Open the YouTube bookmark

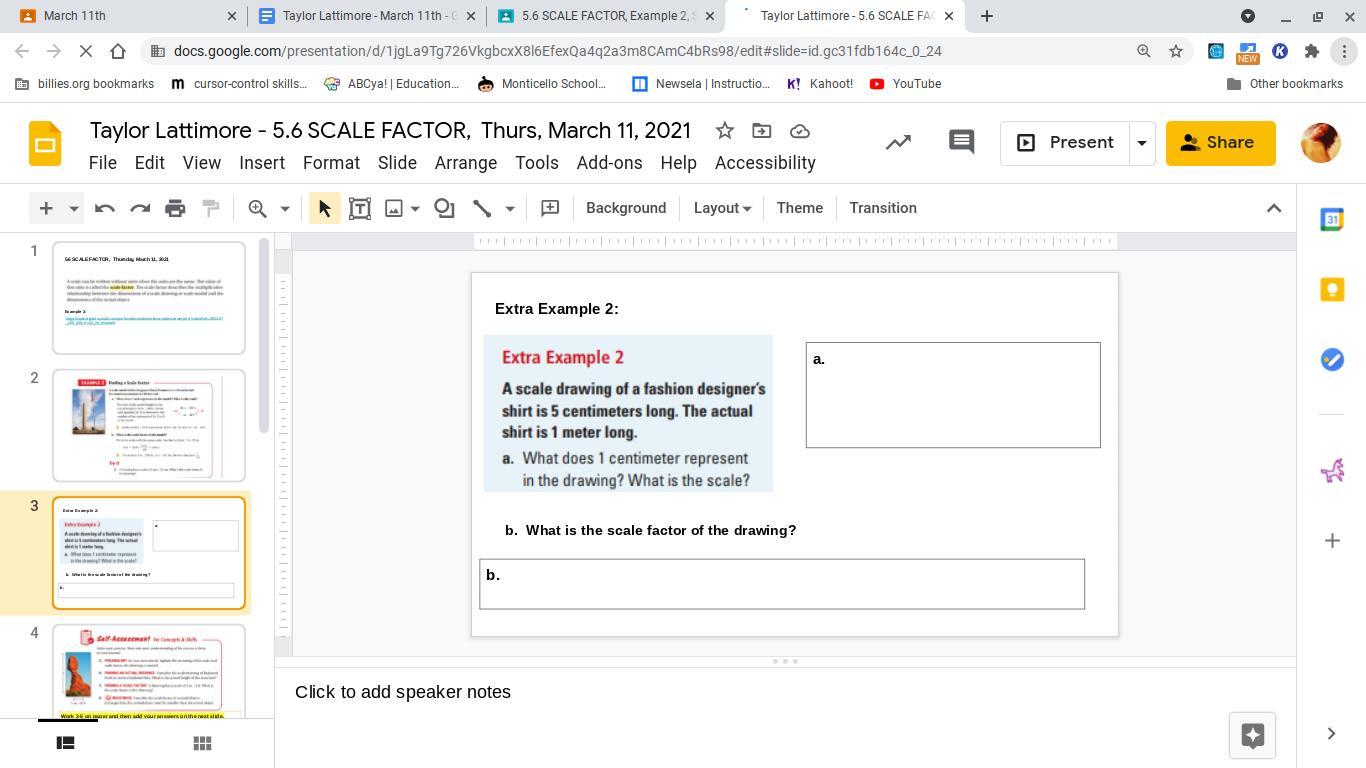905,84
